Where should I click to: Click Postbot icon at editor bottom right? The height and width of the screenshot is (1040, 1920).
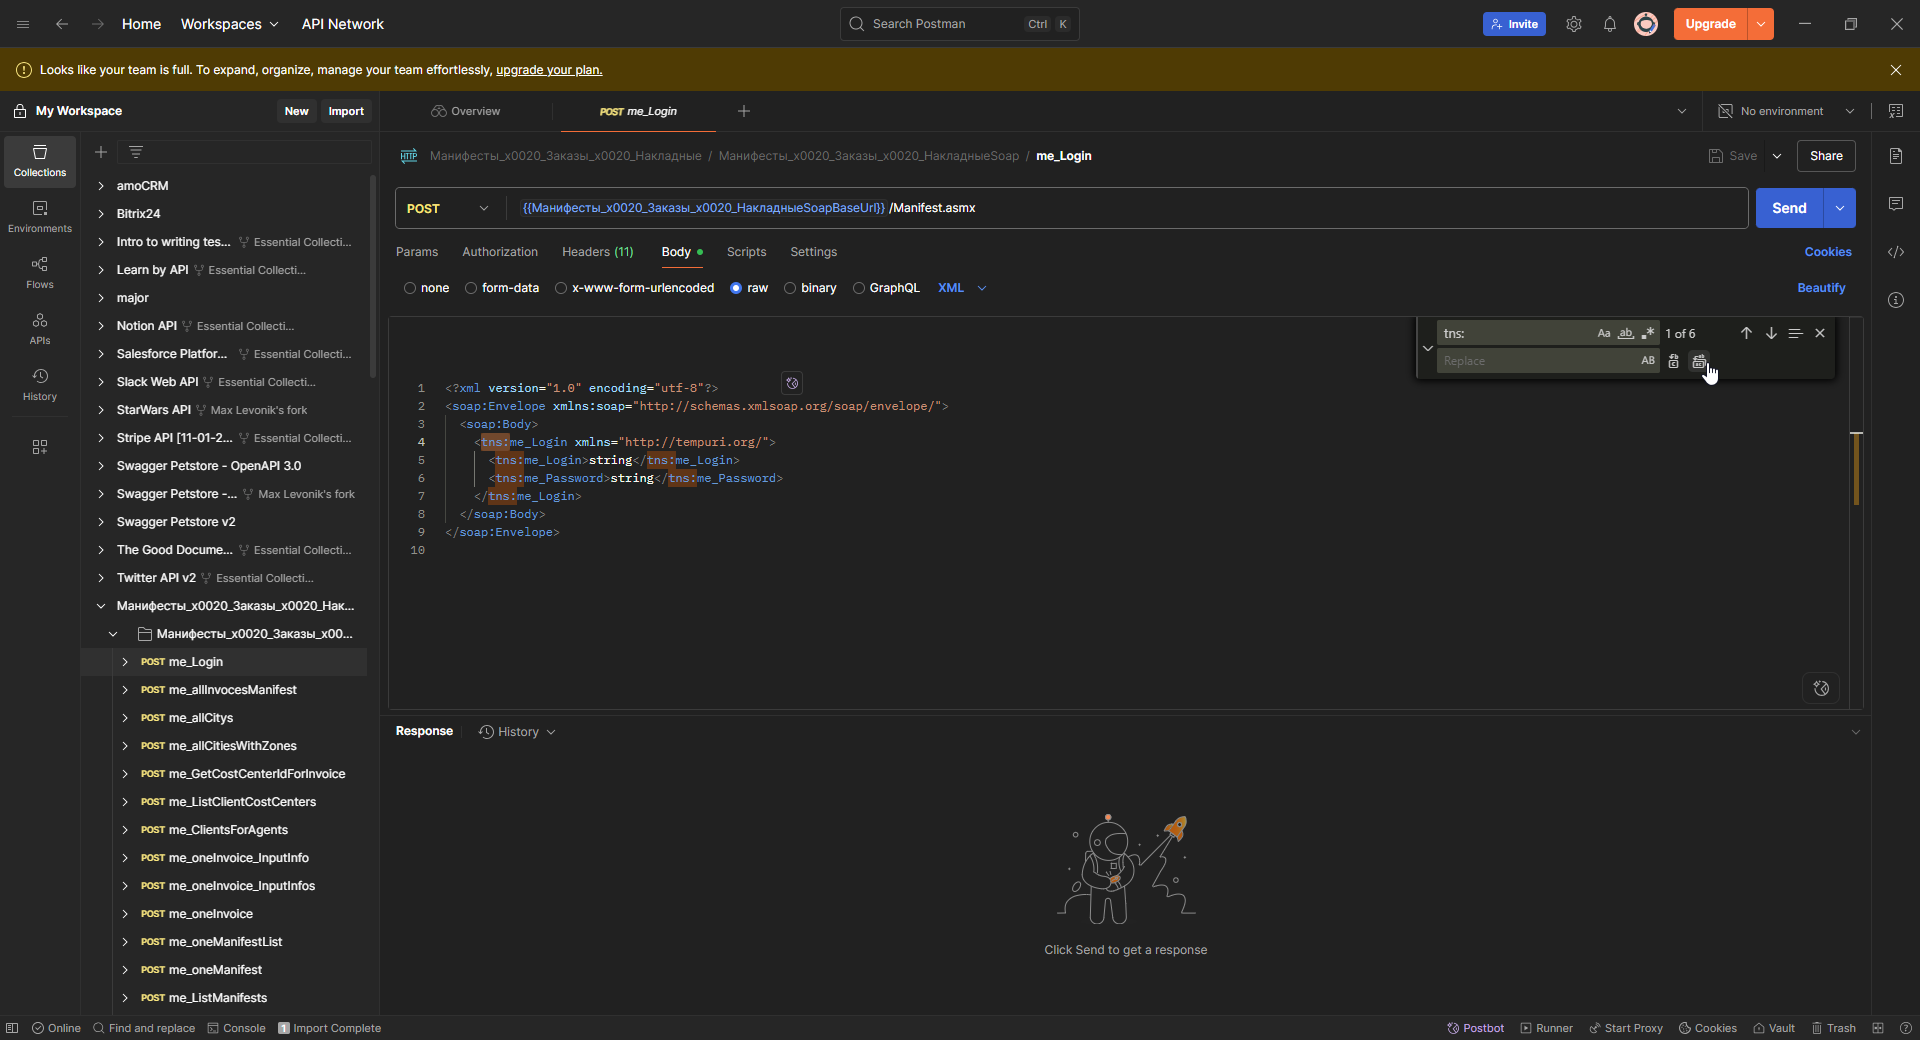click(1821, 688)
